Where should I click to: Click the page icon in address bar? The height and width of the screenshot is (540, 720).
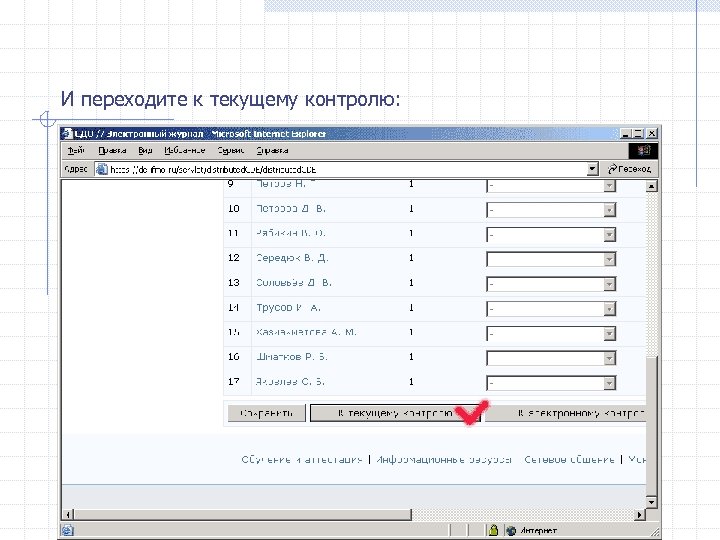coord(102,169)
